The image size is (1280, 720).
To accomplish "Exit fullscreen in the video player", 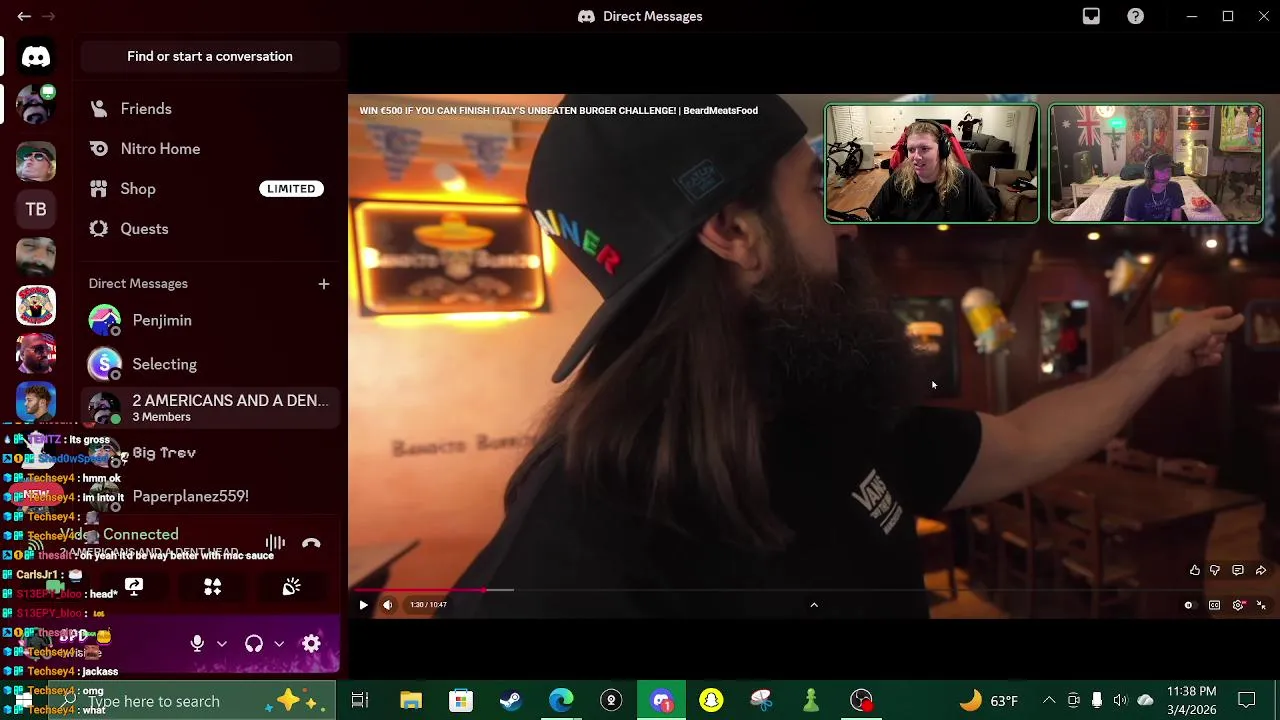I will coord(1261,605).
